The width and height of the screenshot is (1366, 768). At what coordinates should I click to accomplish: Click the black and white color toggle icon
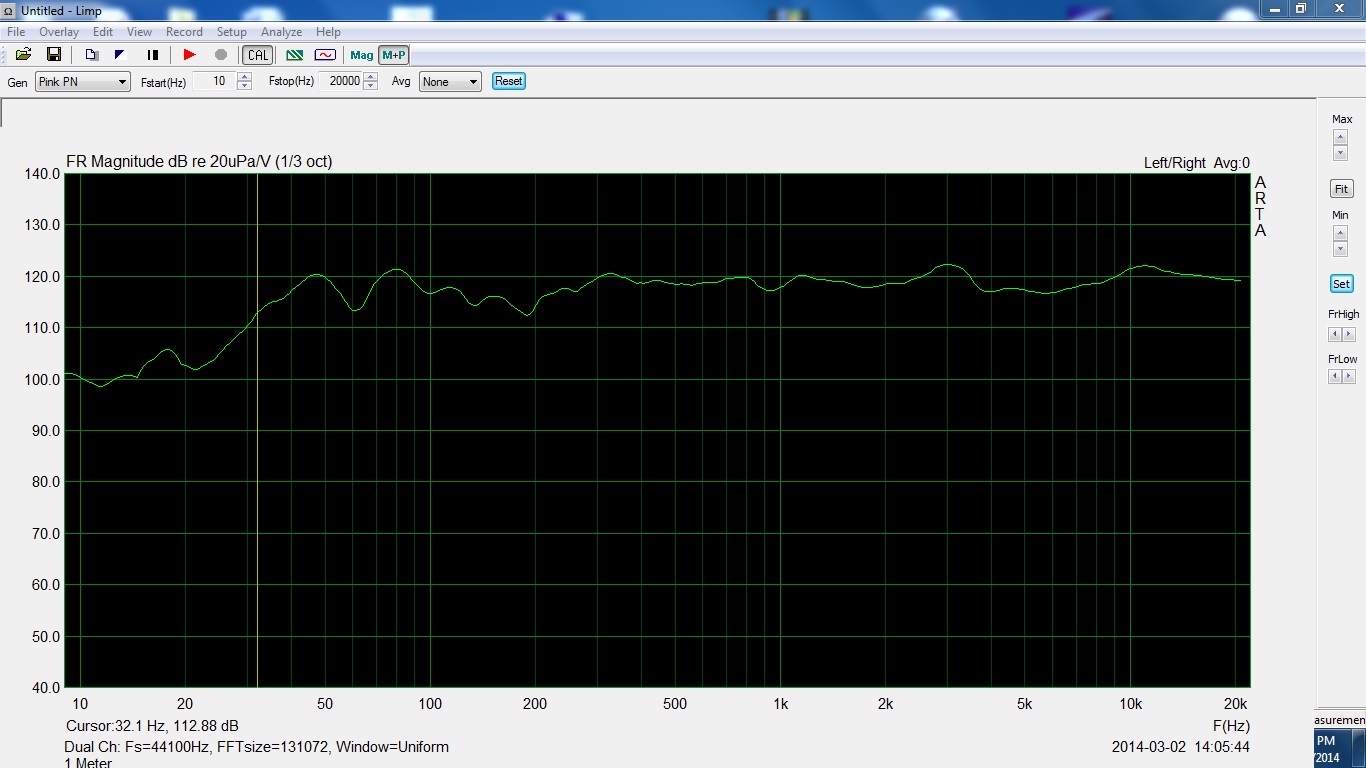[x=120, y=55]
